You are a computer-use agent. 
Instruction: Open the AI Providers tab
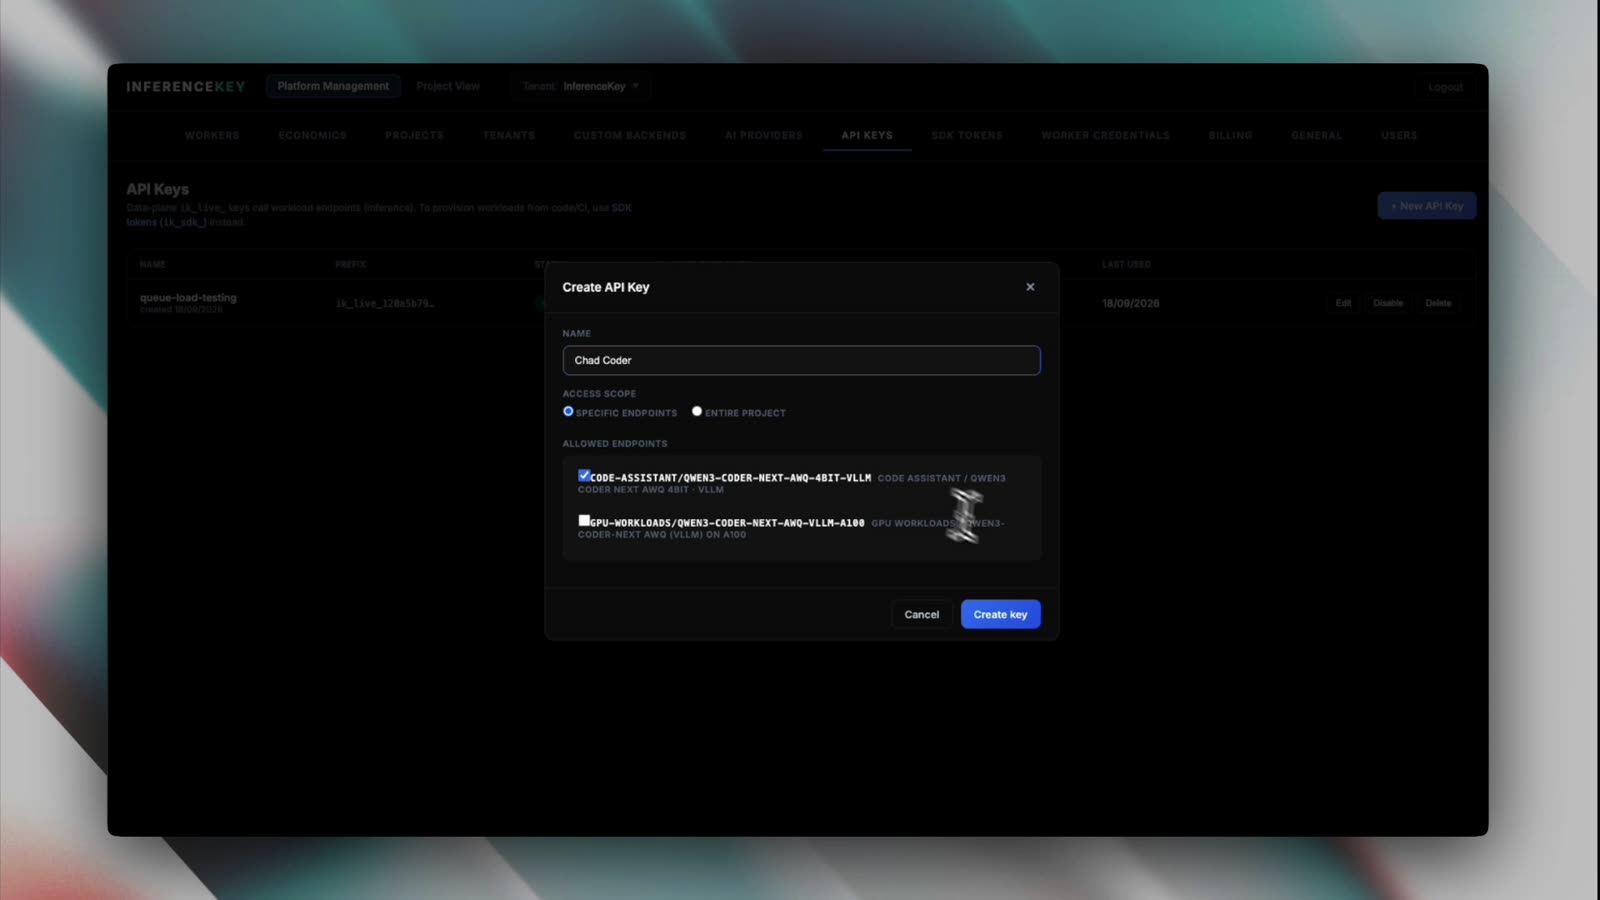tap(764, 135)
